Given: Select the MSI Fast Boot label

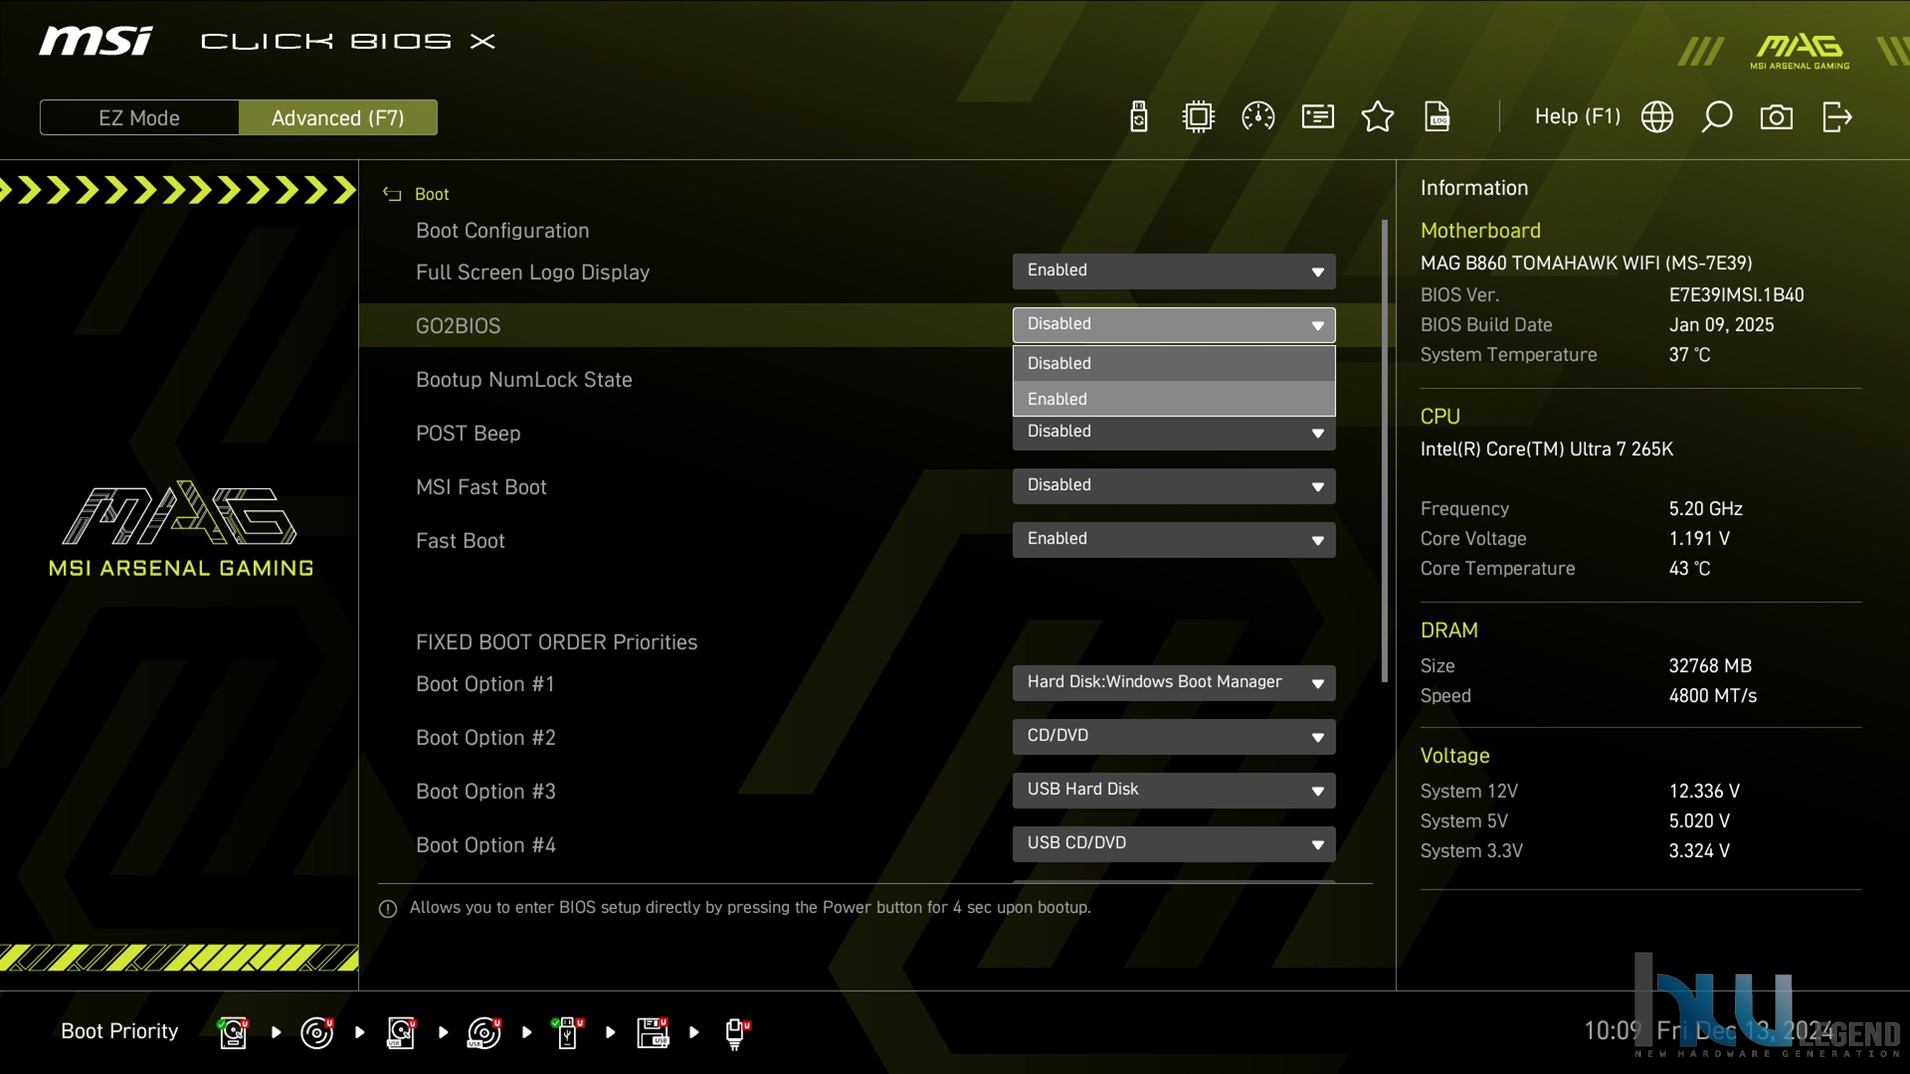Looking at the screenshot, I should pos(481,487).
